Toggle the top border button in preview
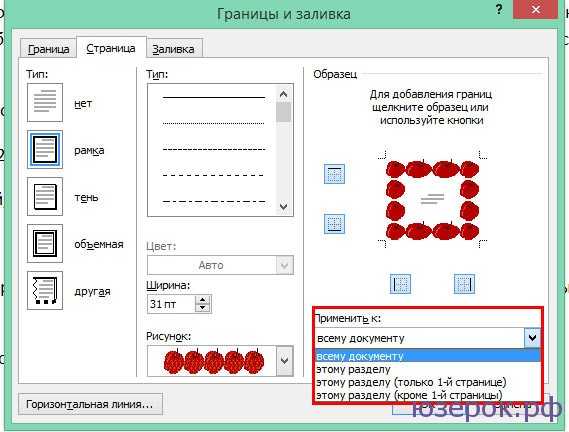The height and width of the screenshot is (432, 569). (334, 174)
